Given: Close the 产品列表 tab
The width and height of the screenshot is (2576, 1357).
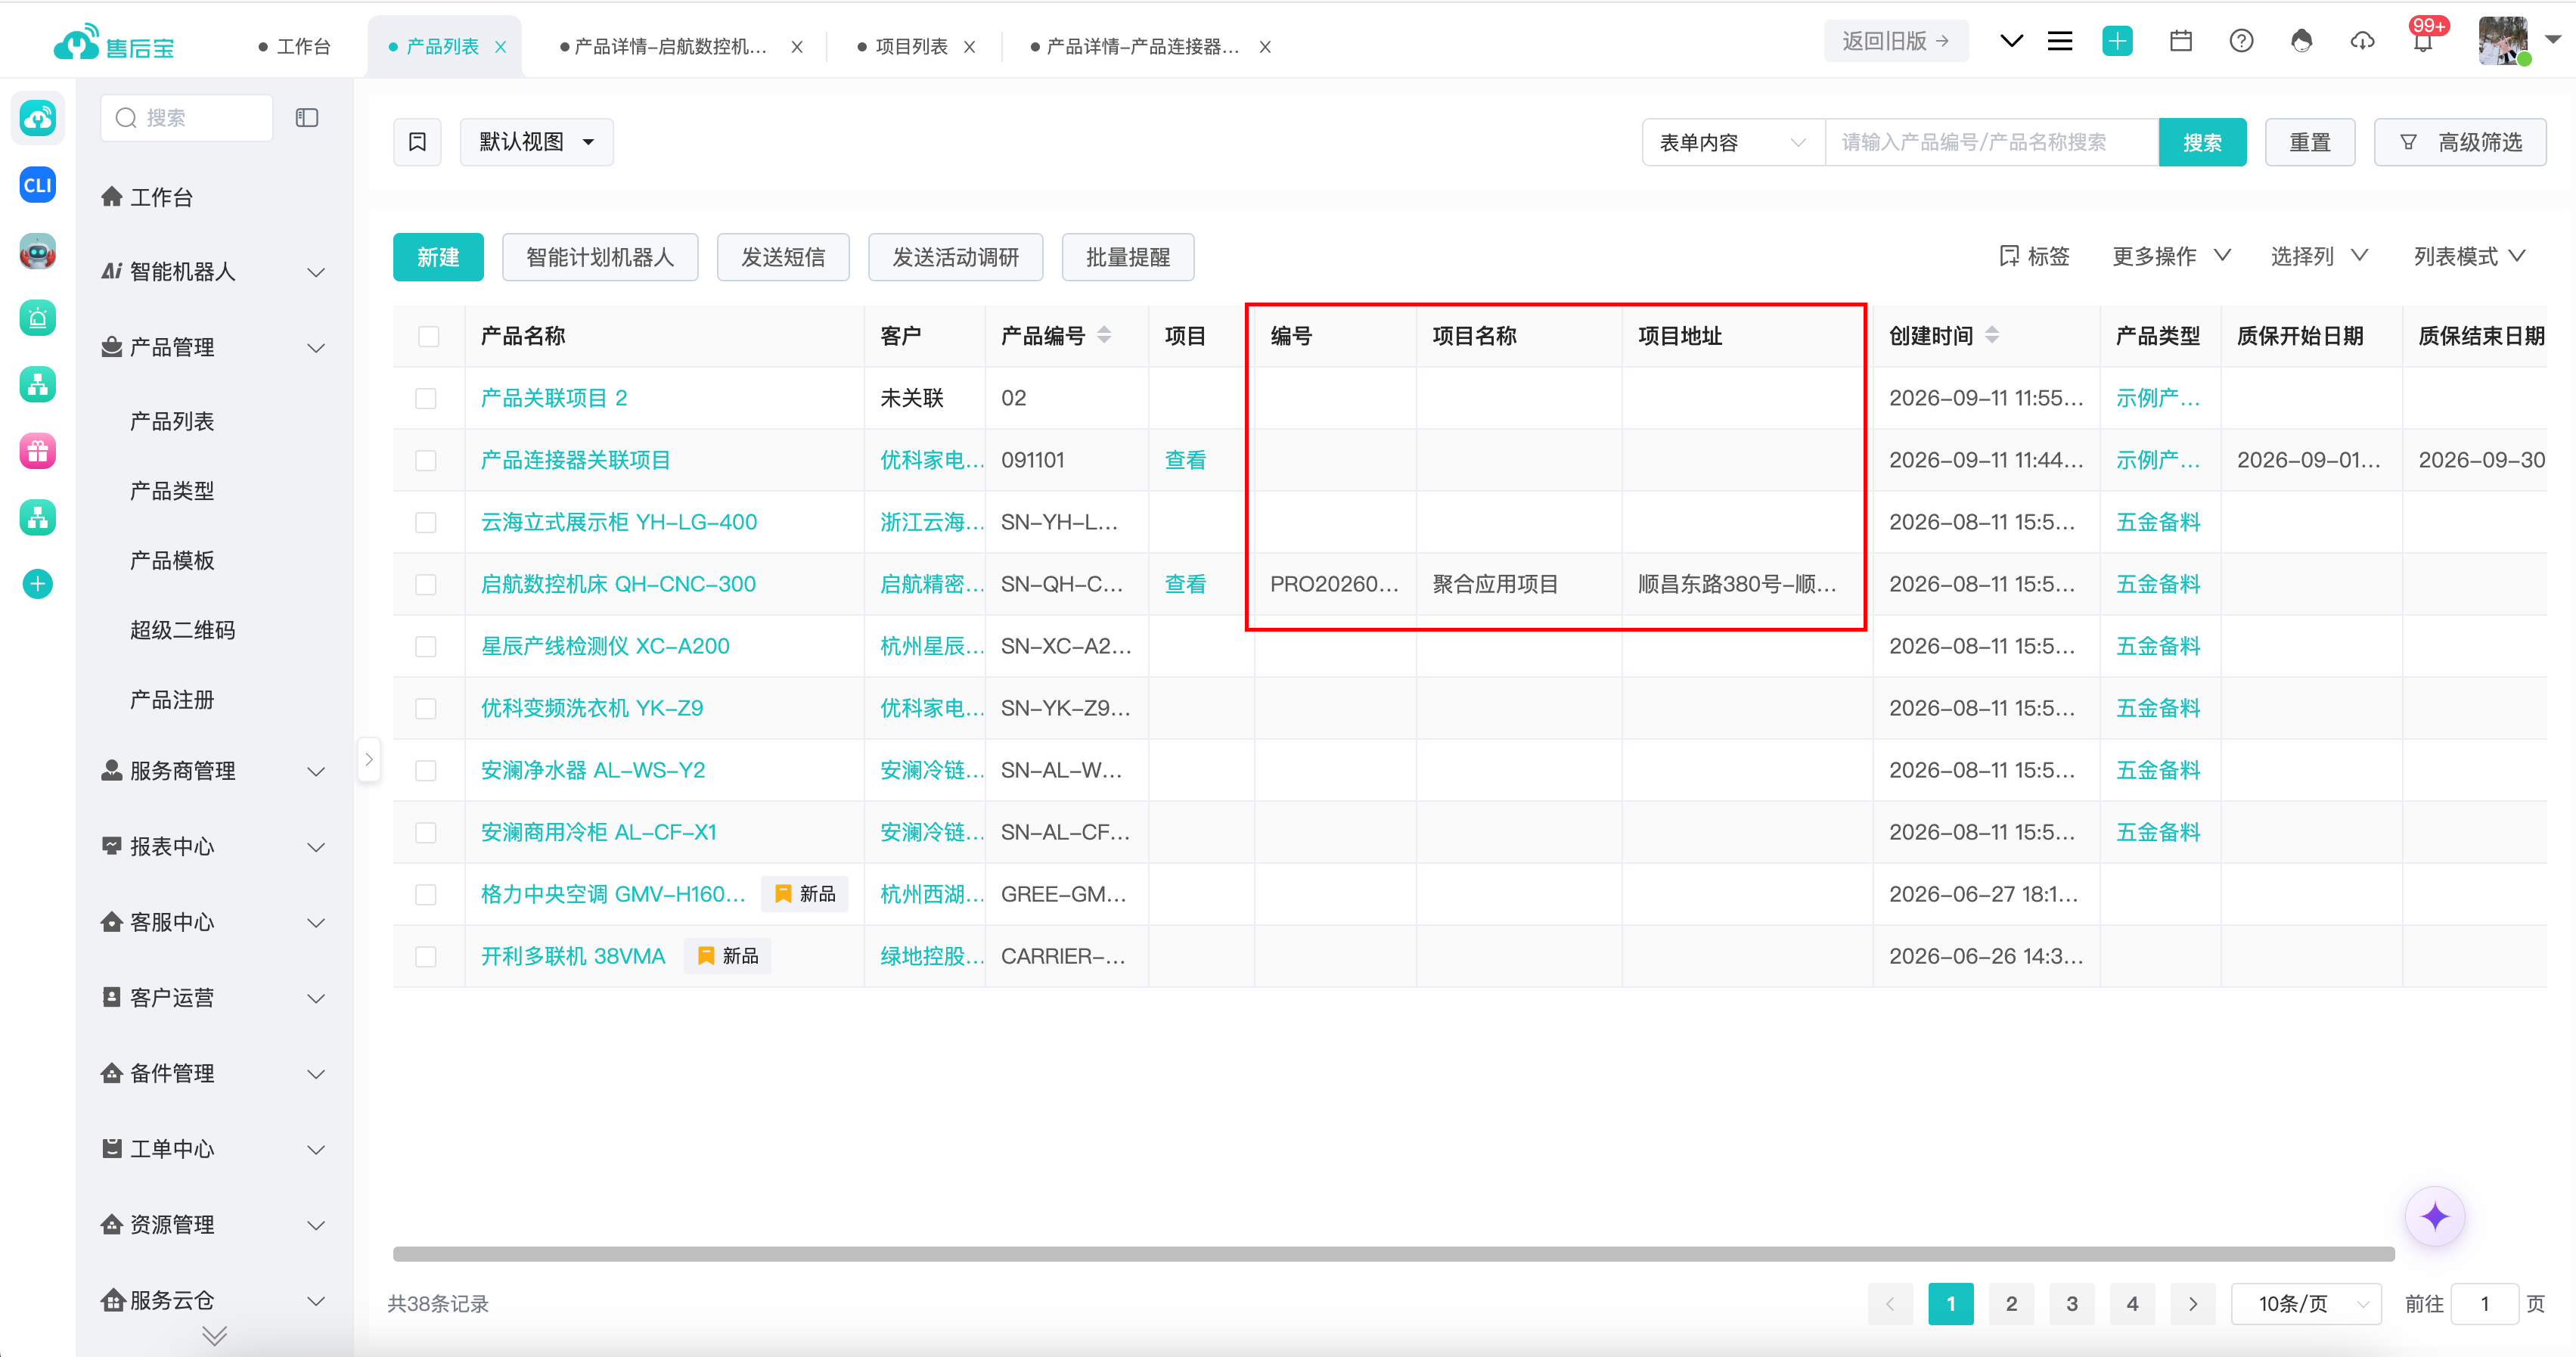Looking at the screenshot, I should (x=501, y=47).
